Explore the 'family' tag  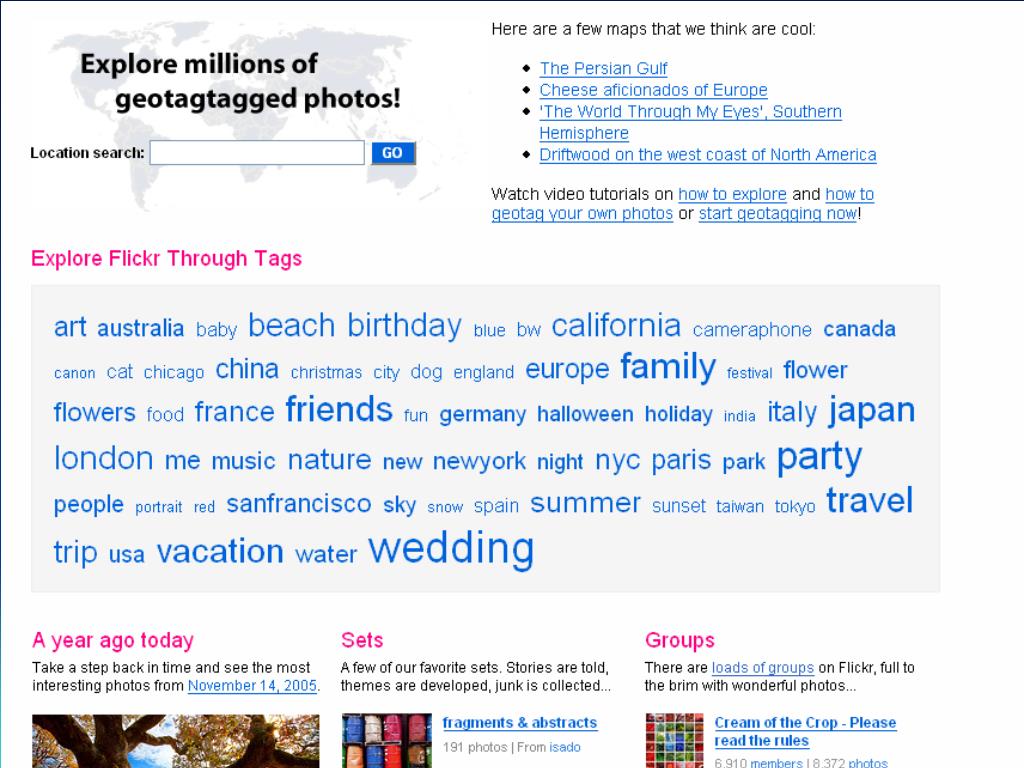668,367
